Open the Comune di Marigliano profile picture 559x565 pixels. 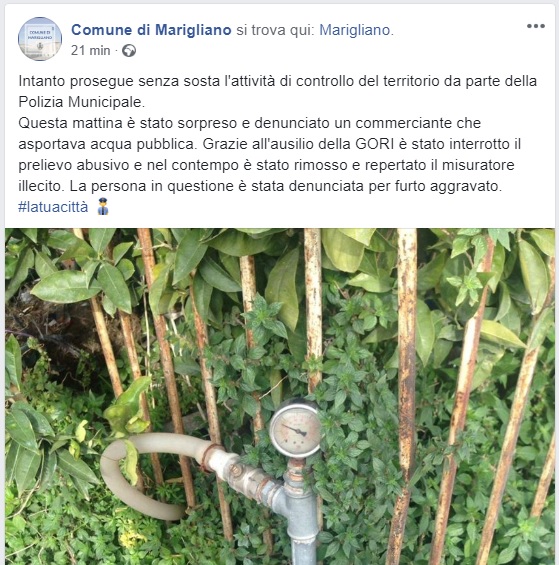40,39
